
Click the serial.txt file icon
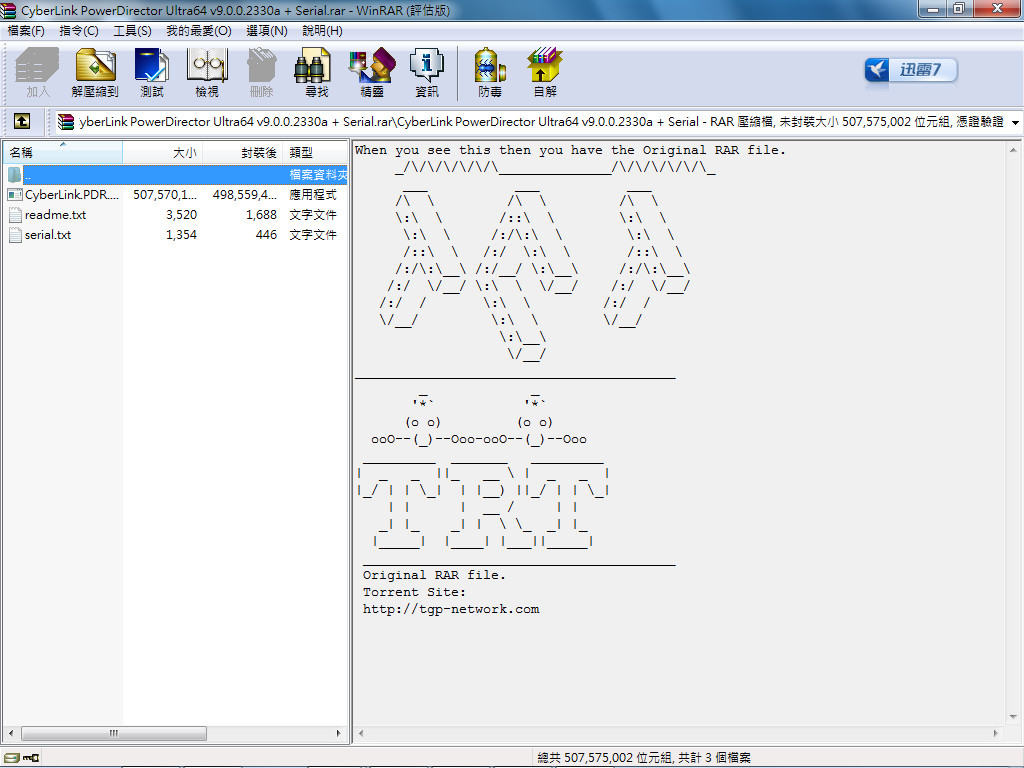pos(15,235)
